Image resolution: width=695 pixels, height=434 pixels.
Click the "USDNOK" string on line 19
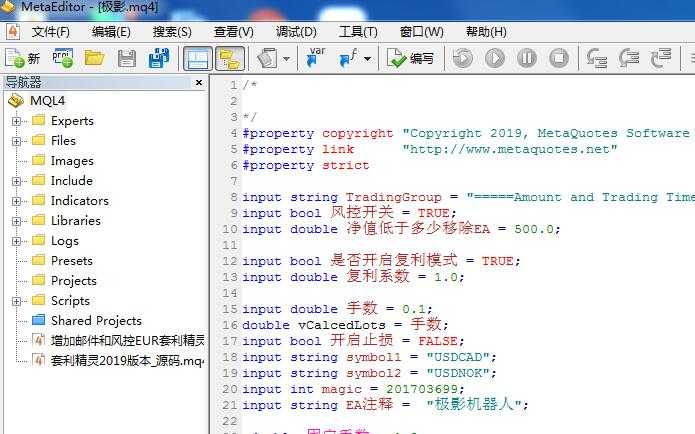coord(458,373)
